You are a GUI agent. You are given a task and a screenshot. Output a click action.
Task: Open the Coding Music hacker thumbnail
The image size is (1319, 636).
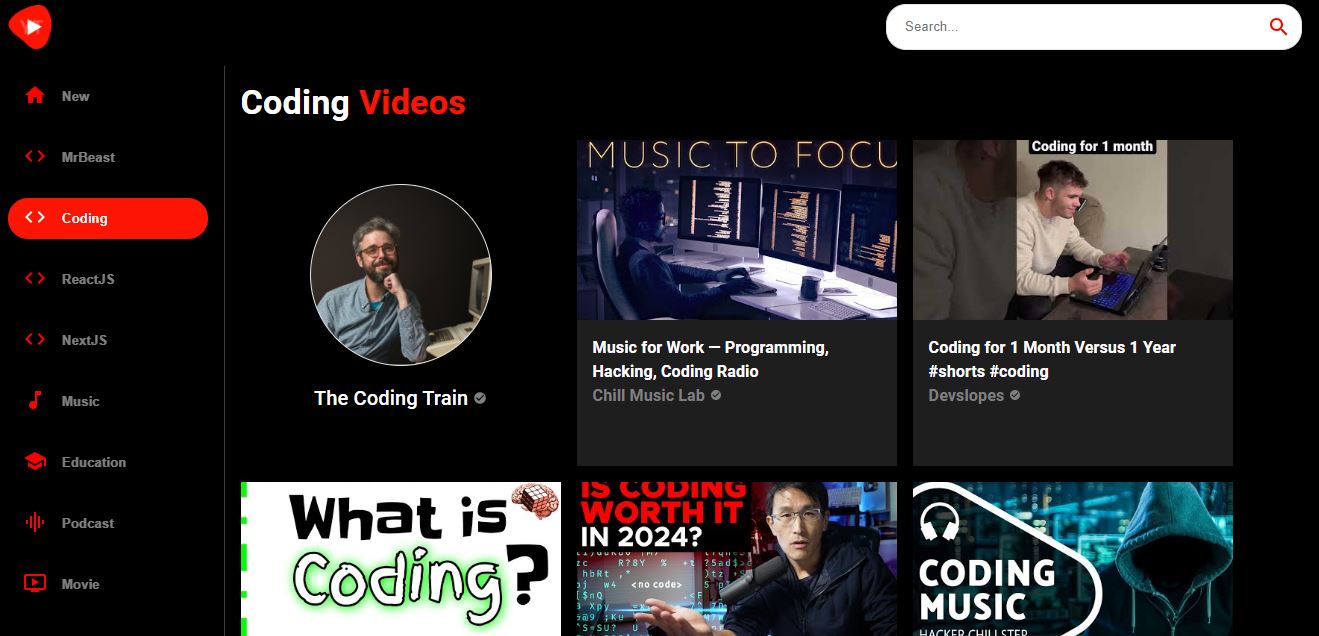pyautogui.click(x=1073, y=559)
